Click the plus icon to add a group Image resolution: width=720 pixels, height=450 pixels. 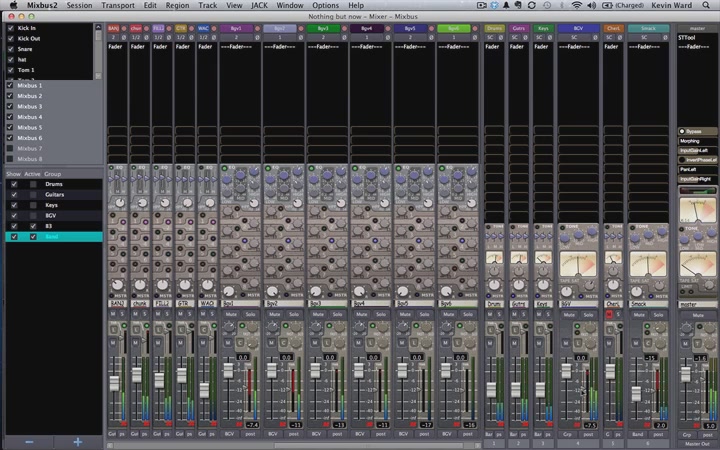click(78, 442)
